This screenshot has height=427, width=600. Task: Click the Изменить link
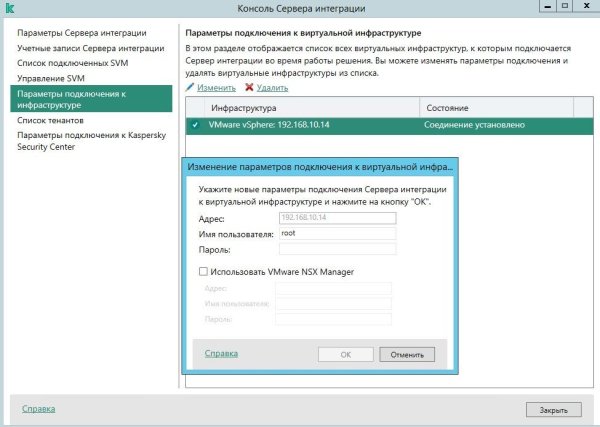[216, 88]
